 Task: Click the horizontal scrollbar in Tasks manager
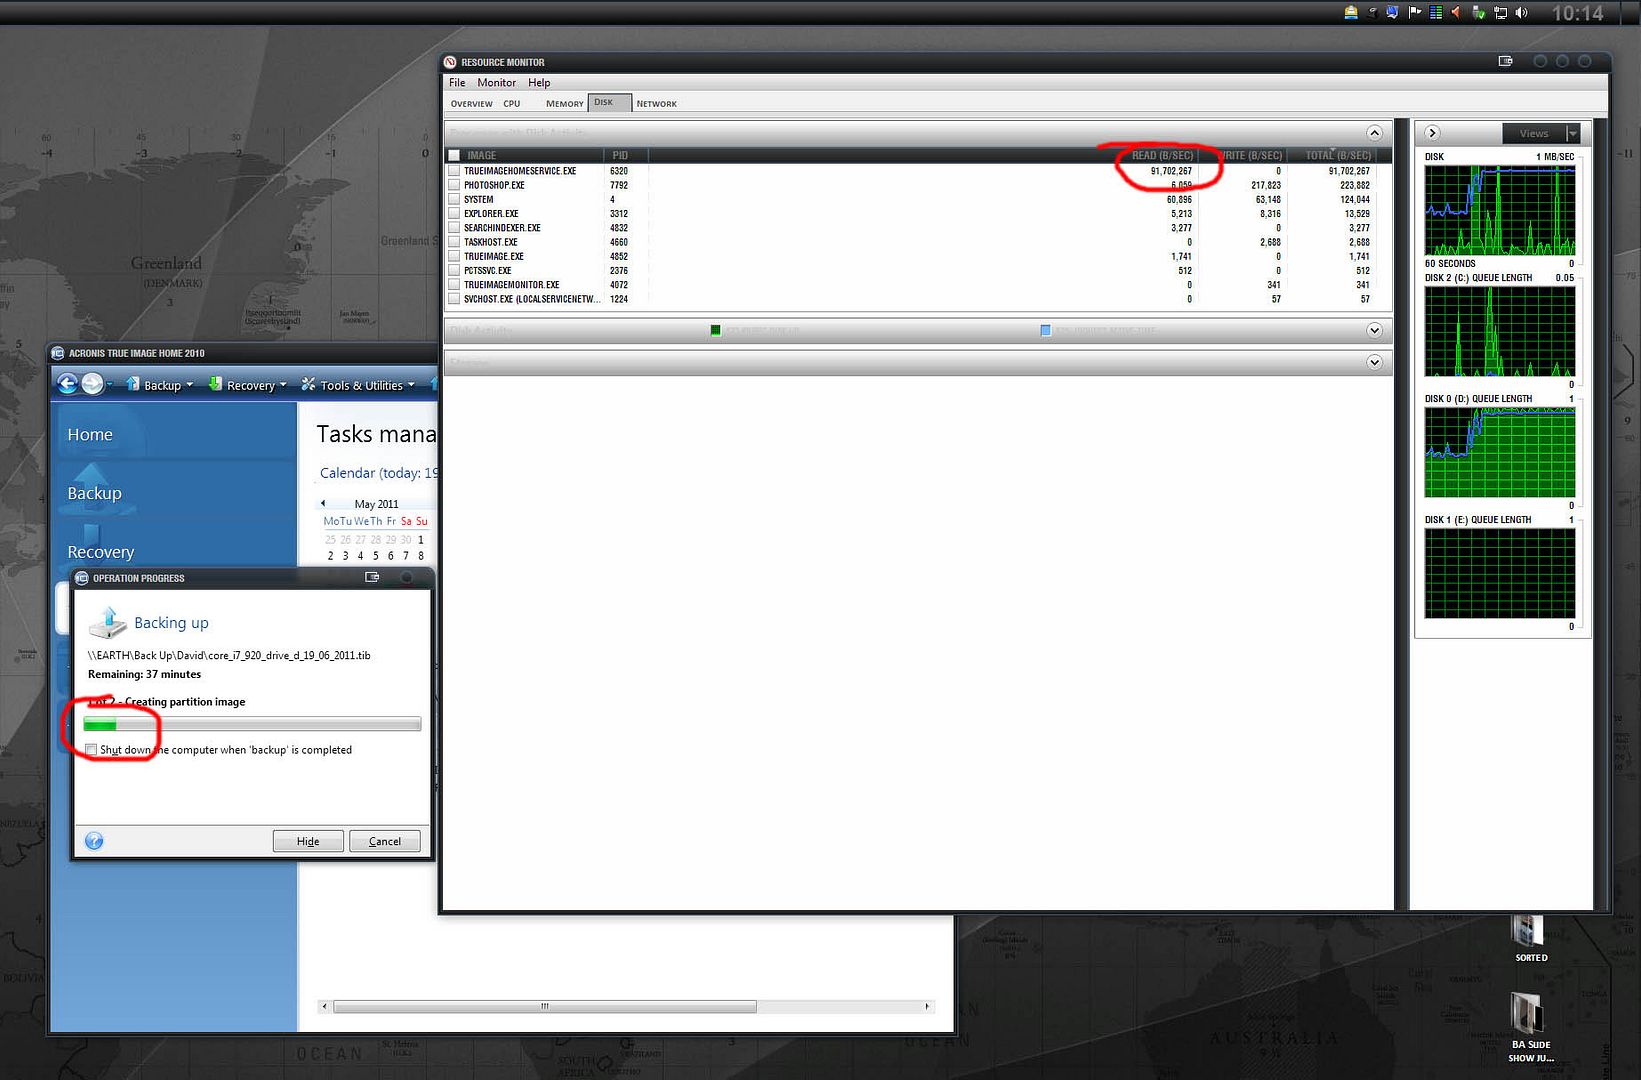[544, 1006]
